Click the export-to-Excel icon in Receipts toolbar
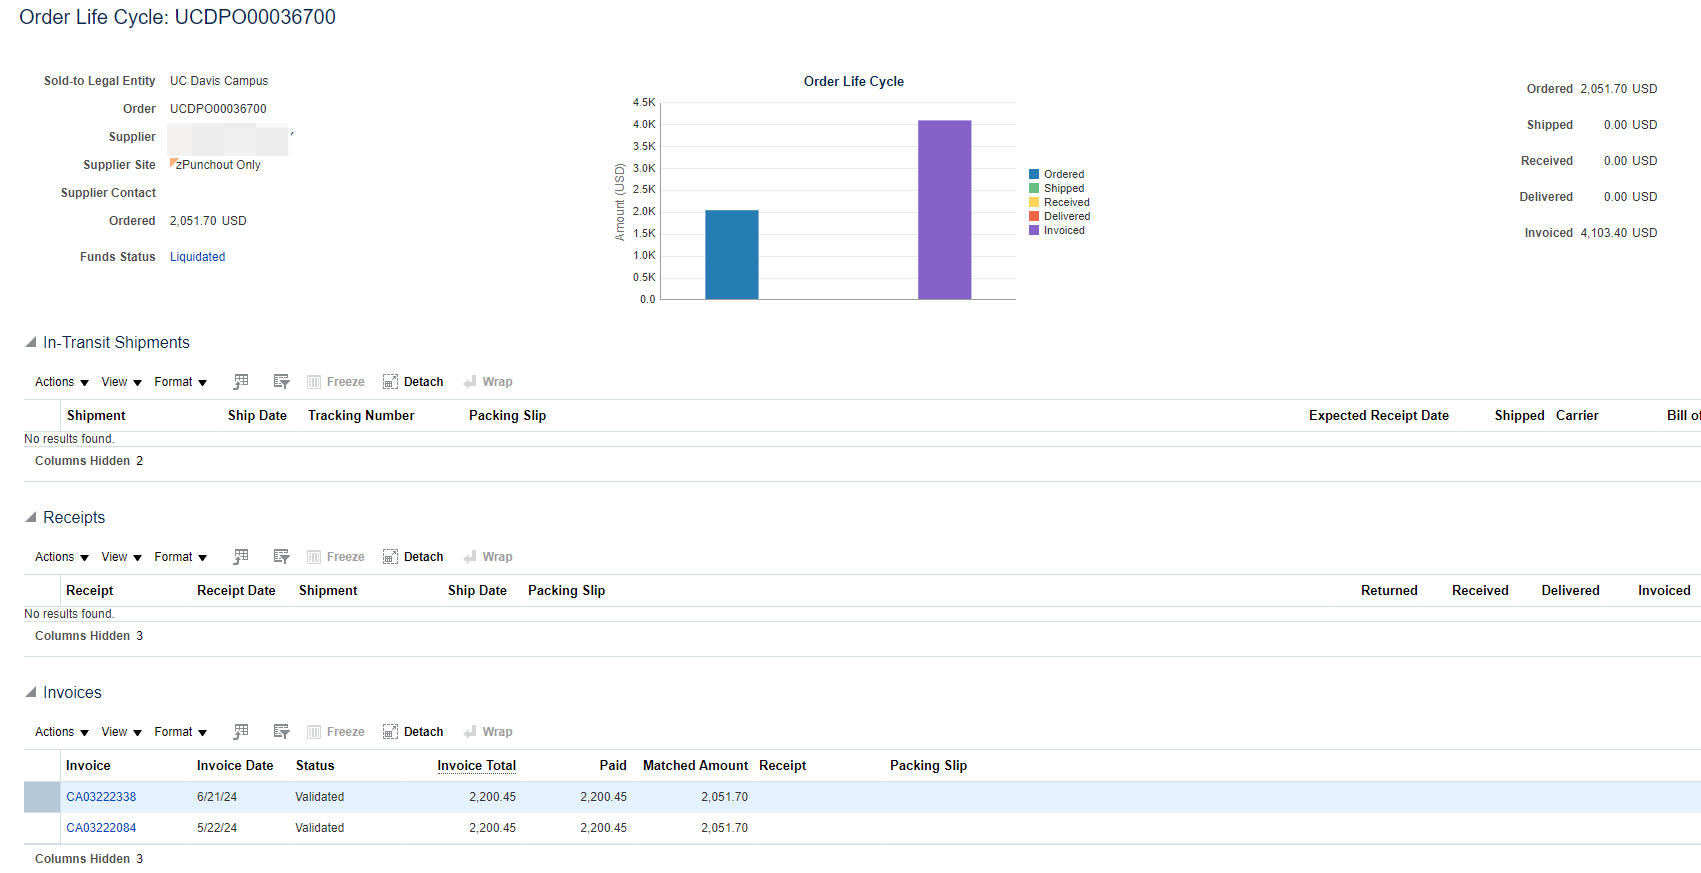Screen dimensions: 1701x873 tap(241, 557)
